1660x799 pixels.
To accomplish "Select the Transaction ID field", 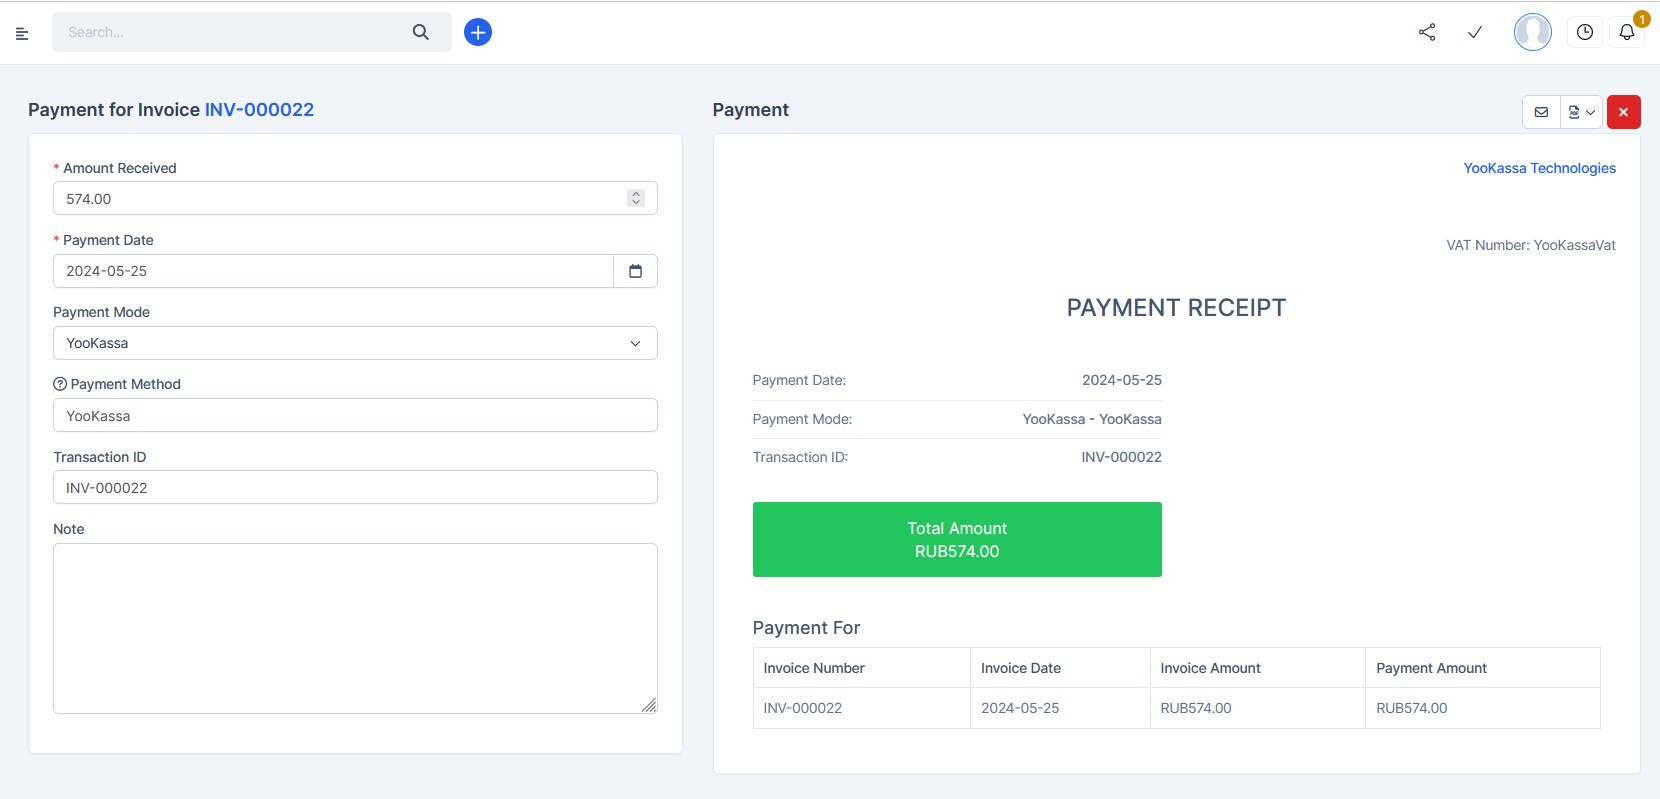I will [x=354, y=487].
